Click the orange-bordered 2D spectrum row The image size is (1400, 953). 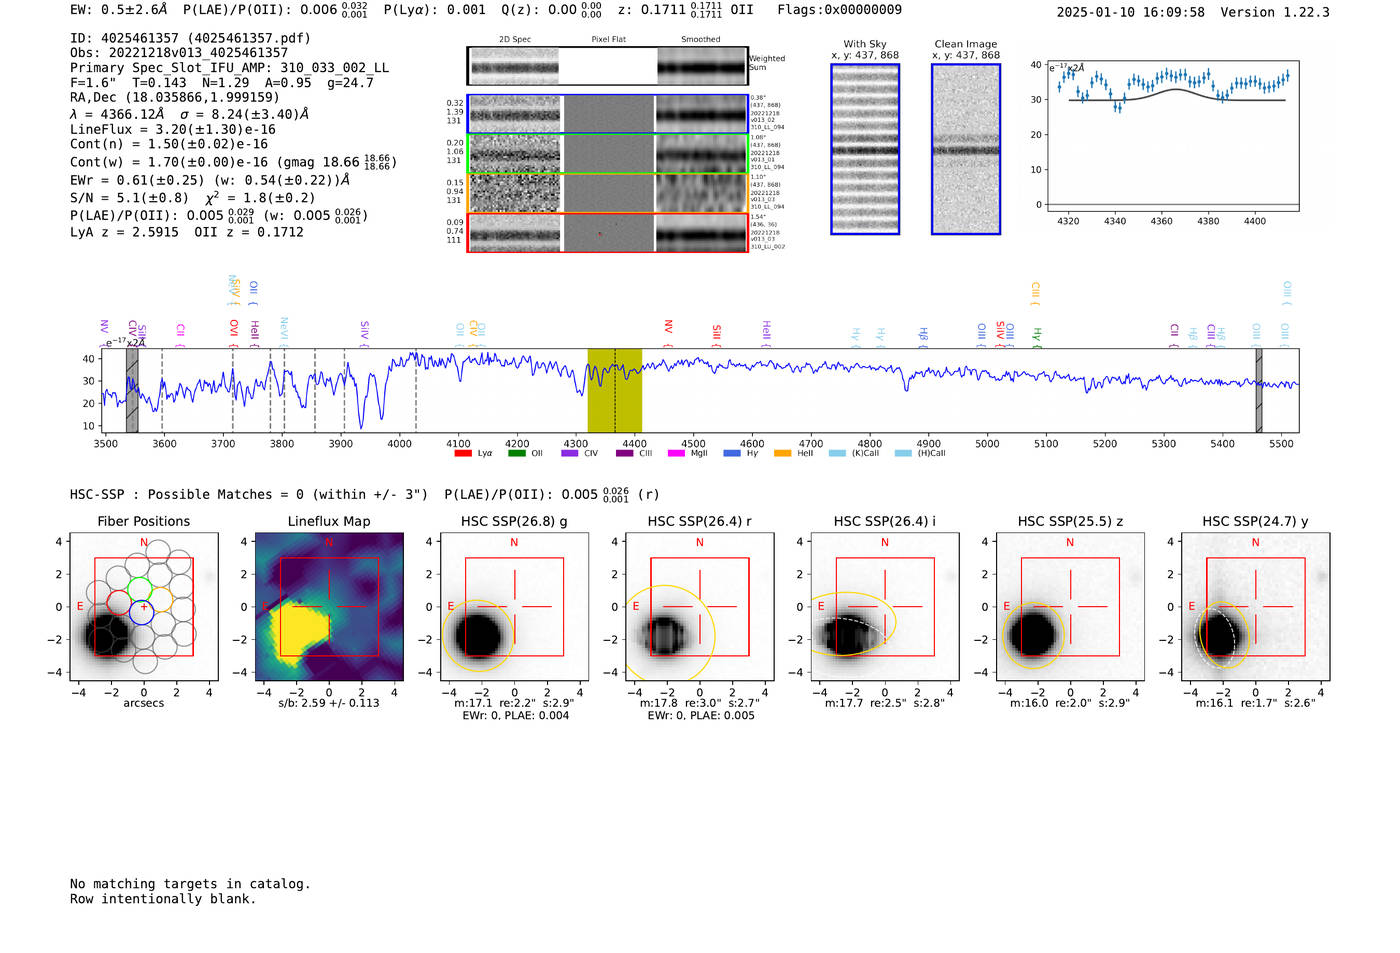pyautogui.click(x=607, y=193)
